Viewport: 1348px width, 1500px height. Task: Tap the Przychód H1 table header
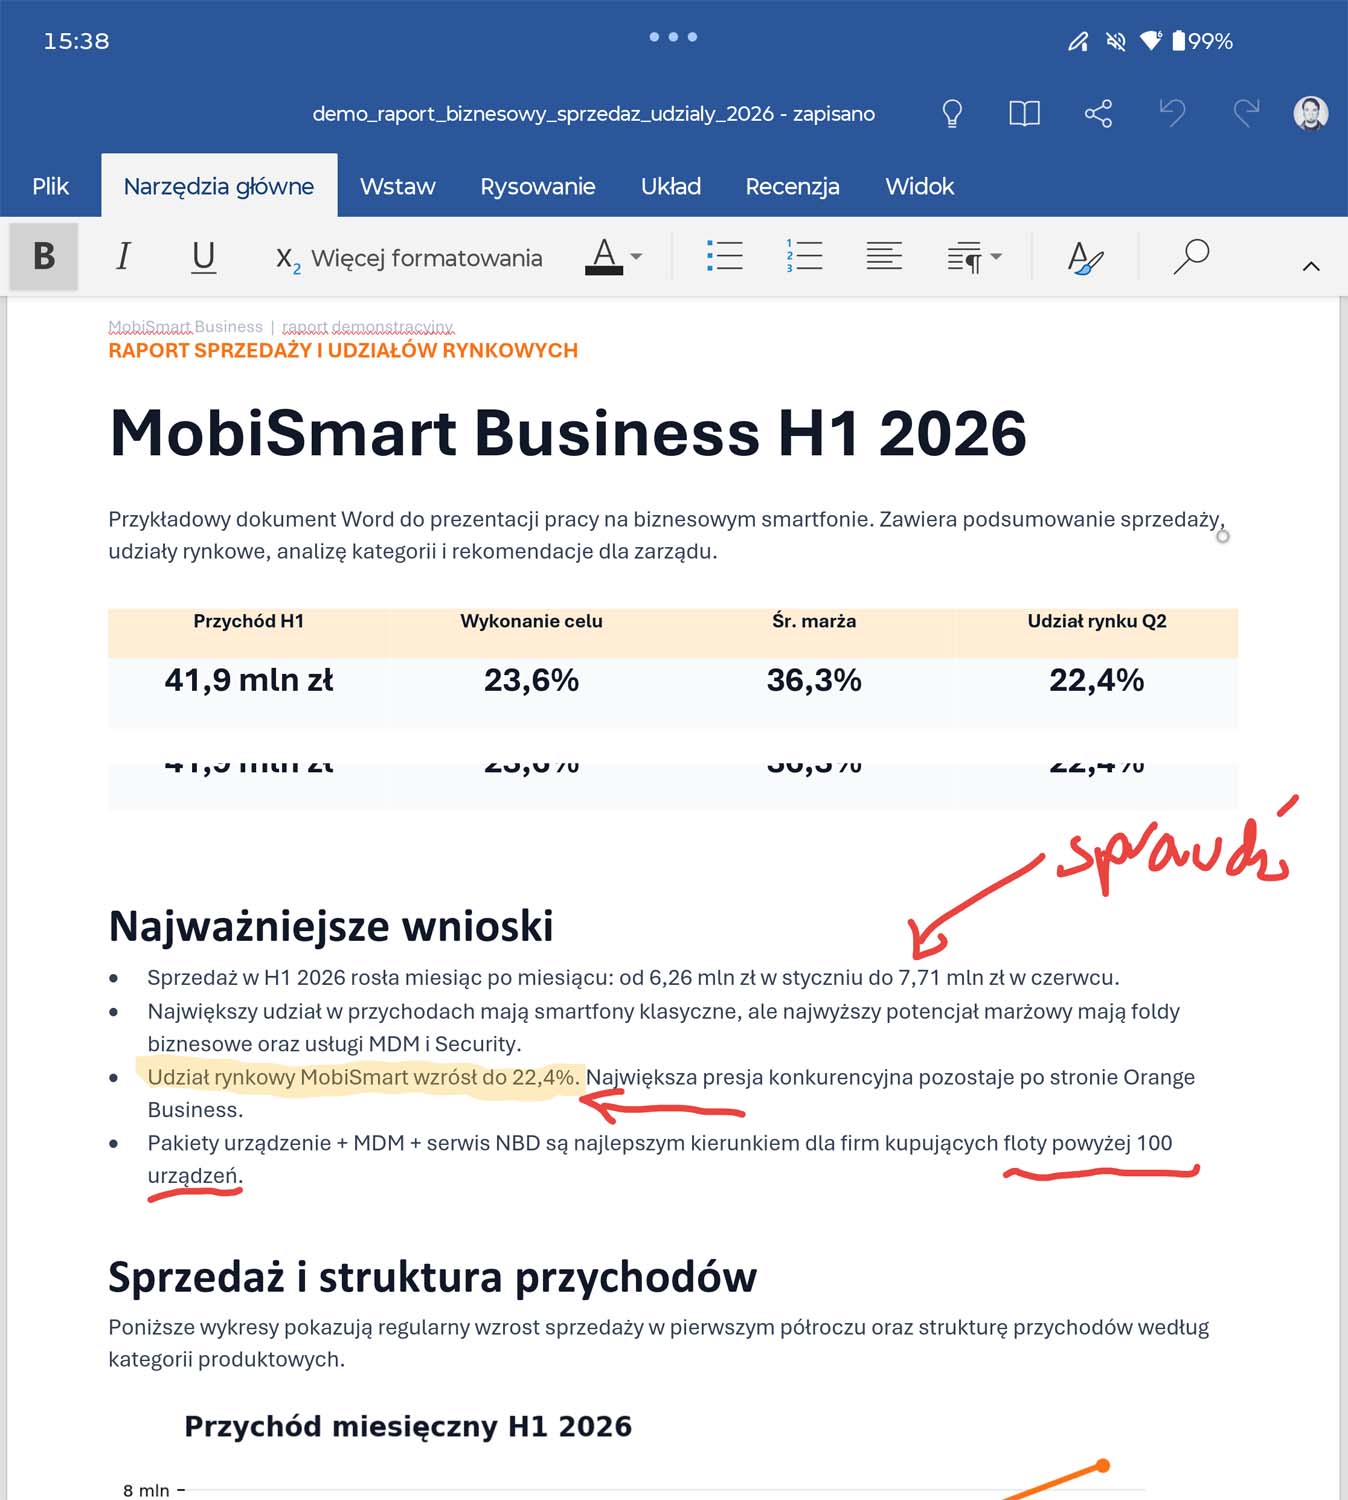coord(249,621)
